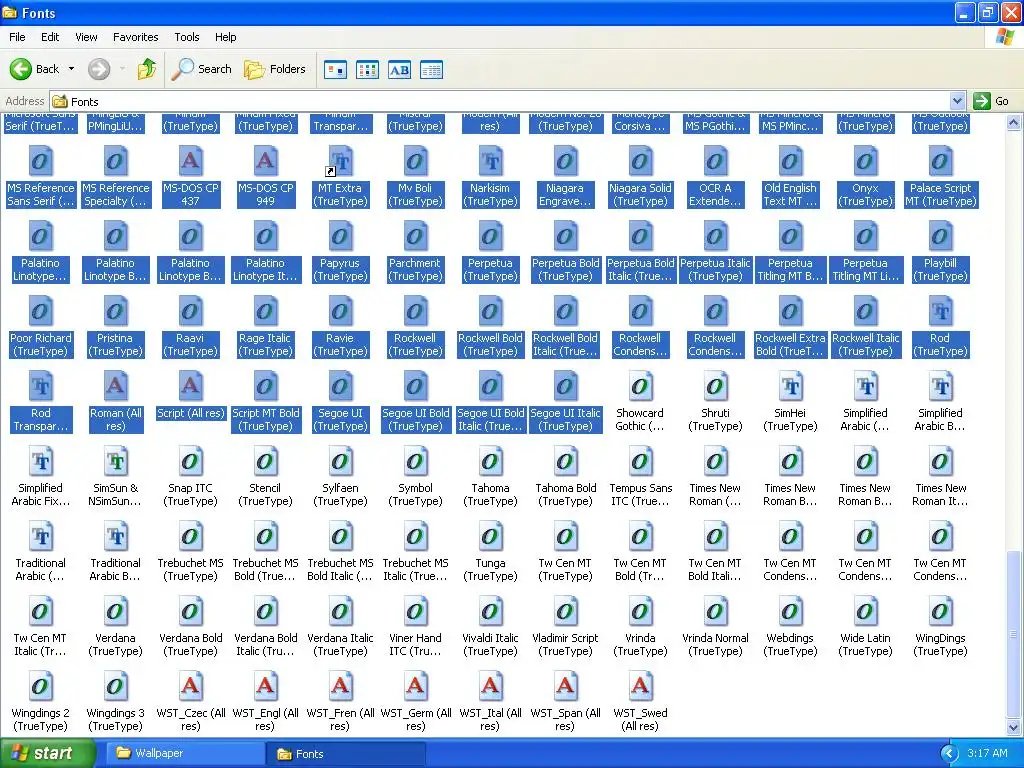The image size is (1024, 768).
Task: Select the WingDings (TrueType) font icon
Action: 940,612
